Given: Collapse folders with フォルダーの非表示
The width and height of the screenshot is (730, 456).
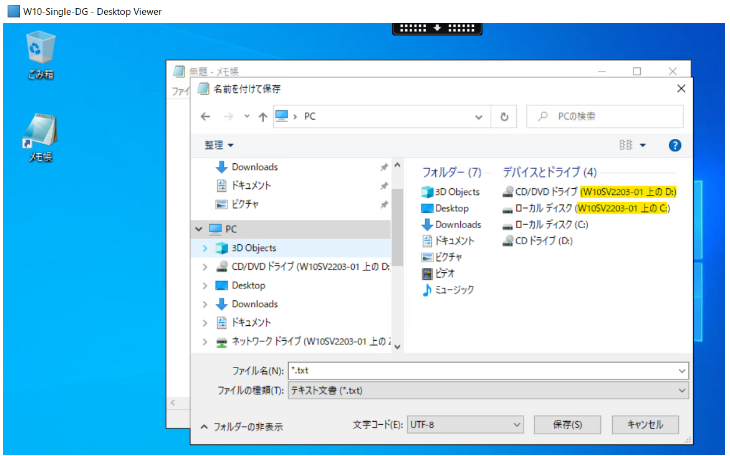Looking at the screenshot, I should 242,427.
